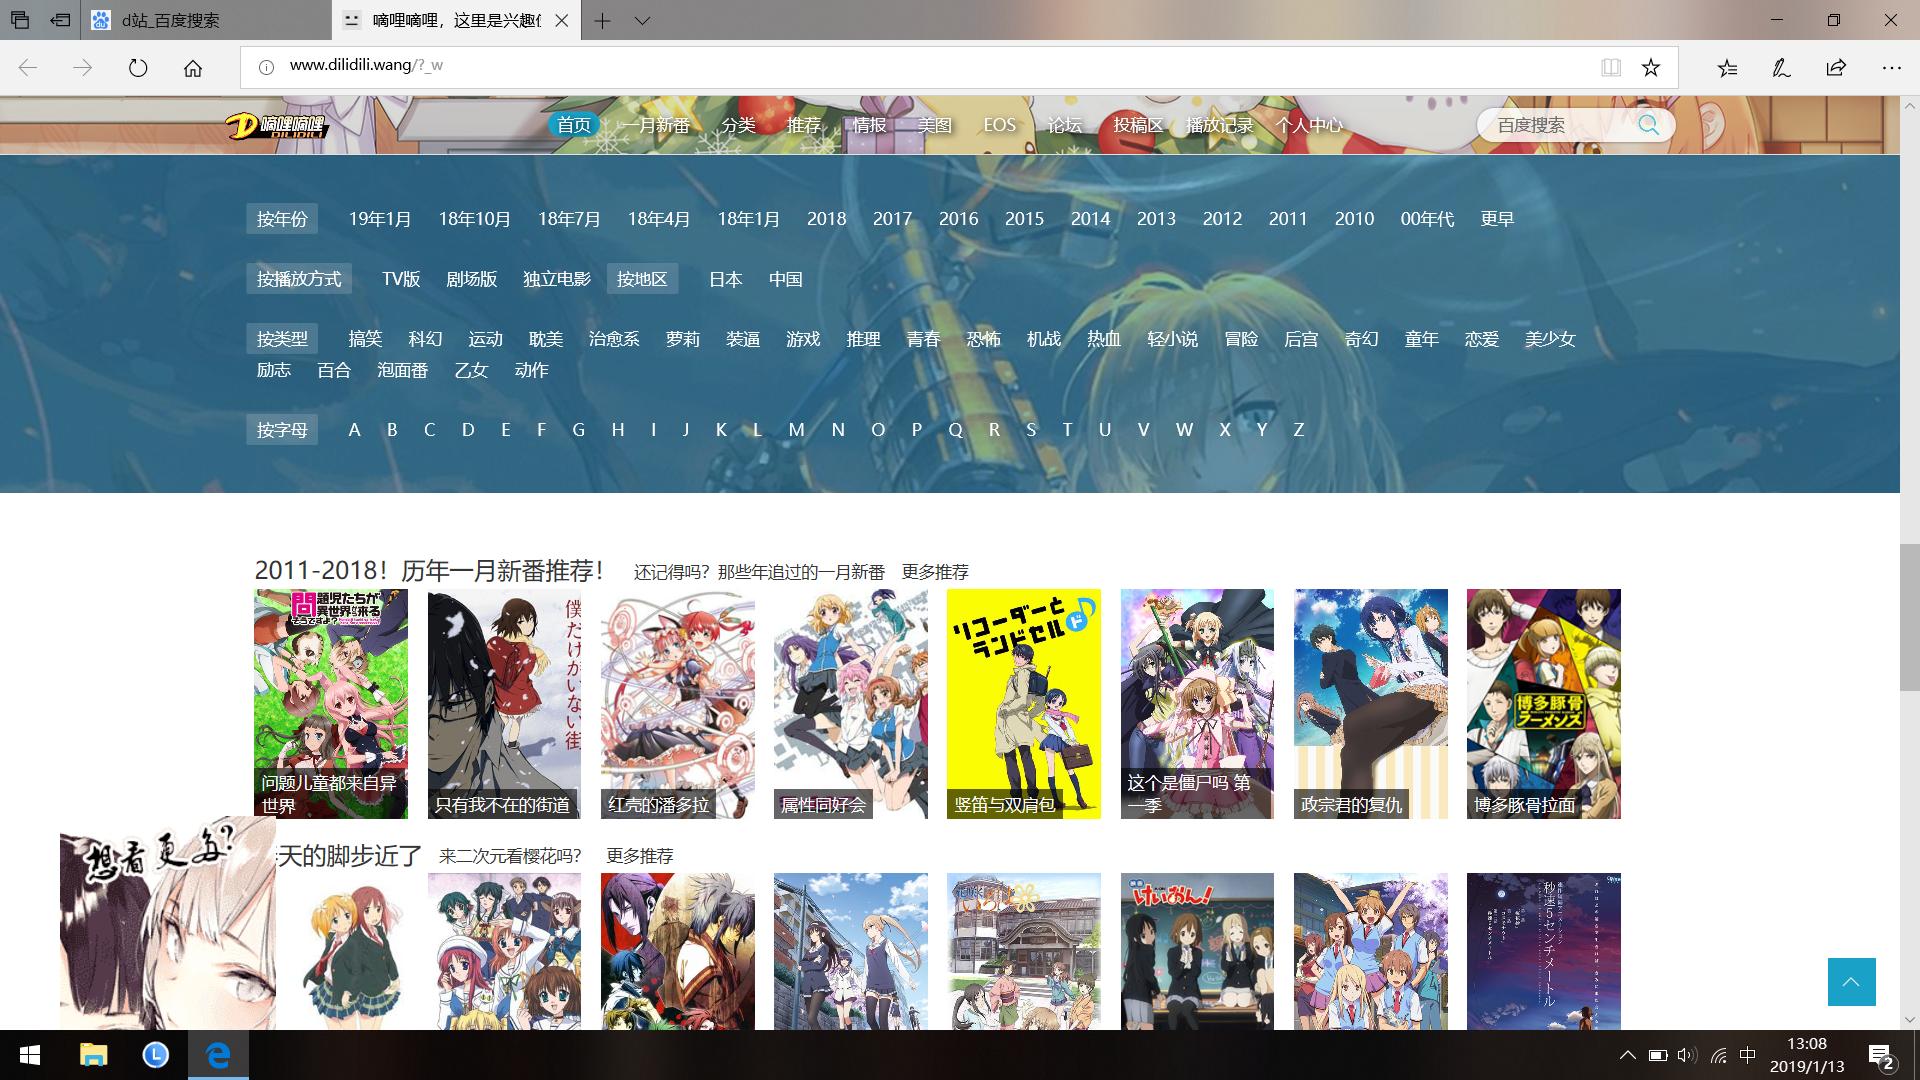Open the browser reading view icon

[x=1610, y=67]
